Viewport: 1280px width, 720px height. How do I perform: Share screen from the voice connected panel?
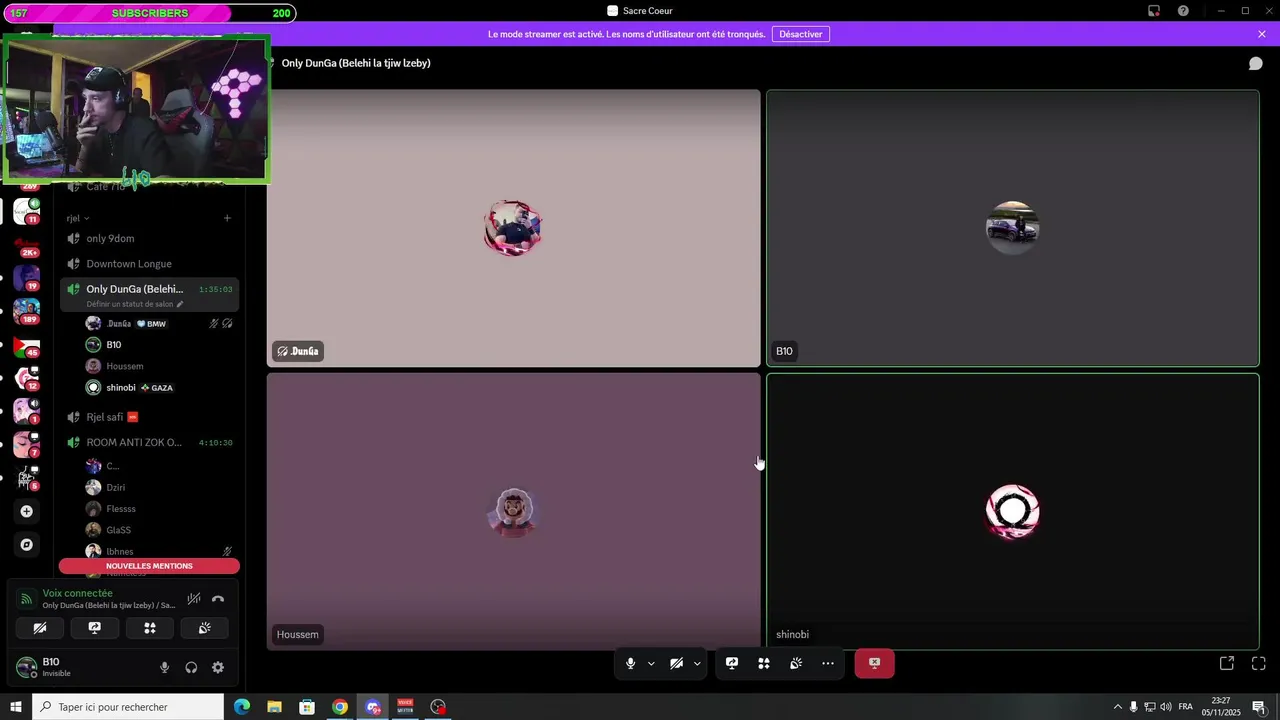pos(95,628)
